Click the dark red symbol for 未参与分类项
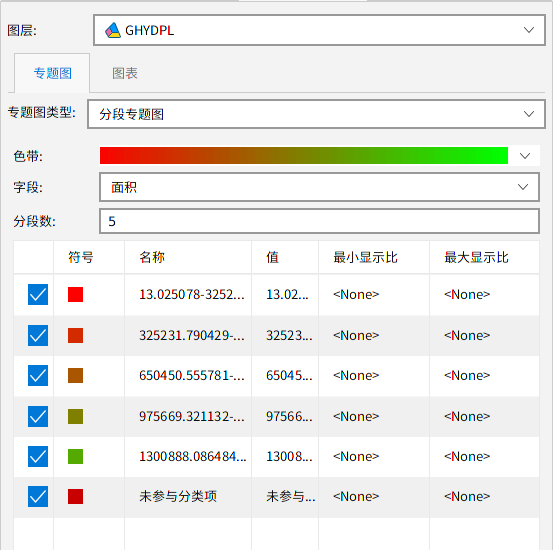 coord(75,497)
